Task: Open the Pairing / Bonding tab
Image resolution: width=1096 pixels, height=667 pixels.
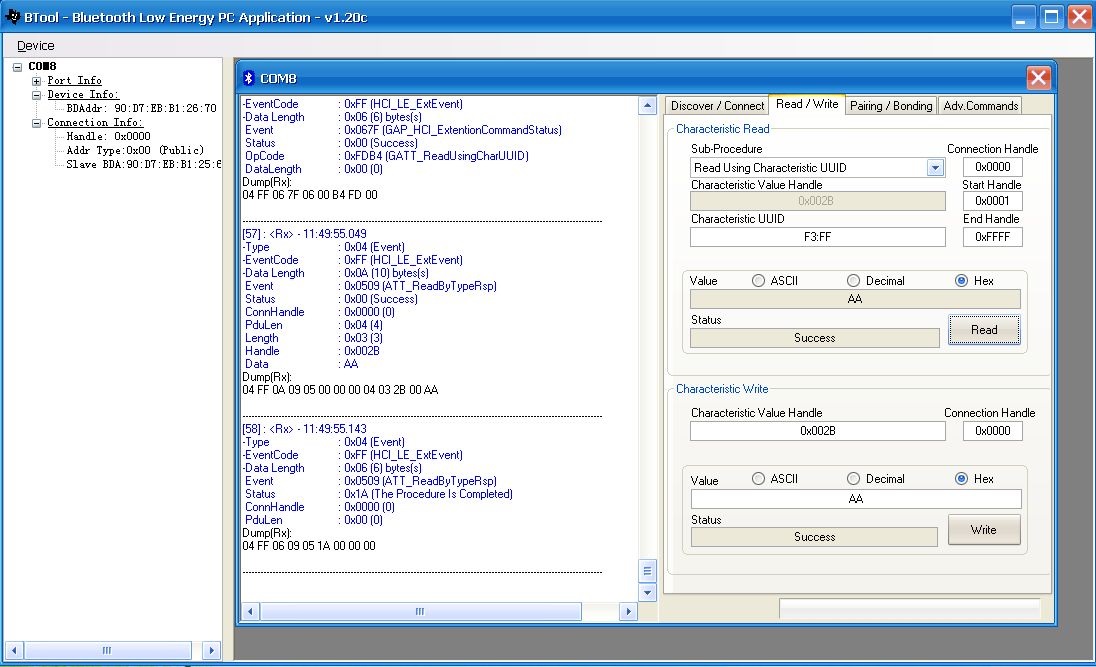Action: tap(891, 106)
